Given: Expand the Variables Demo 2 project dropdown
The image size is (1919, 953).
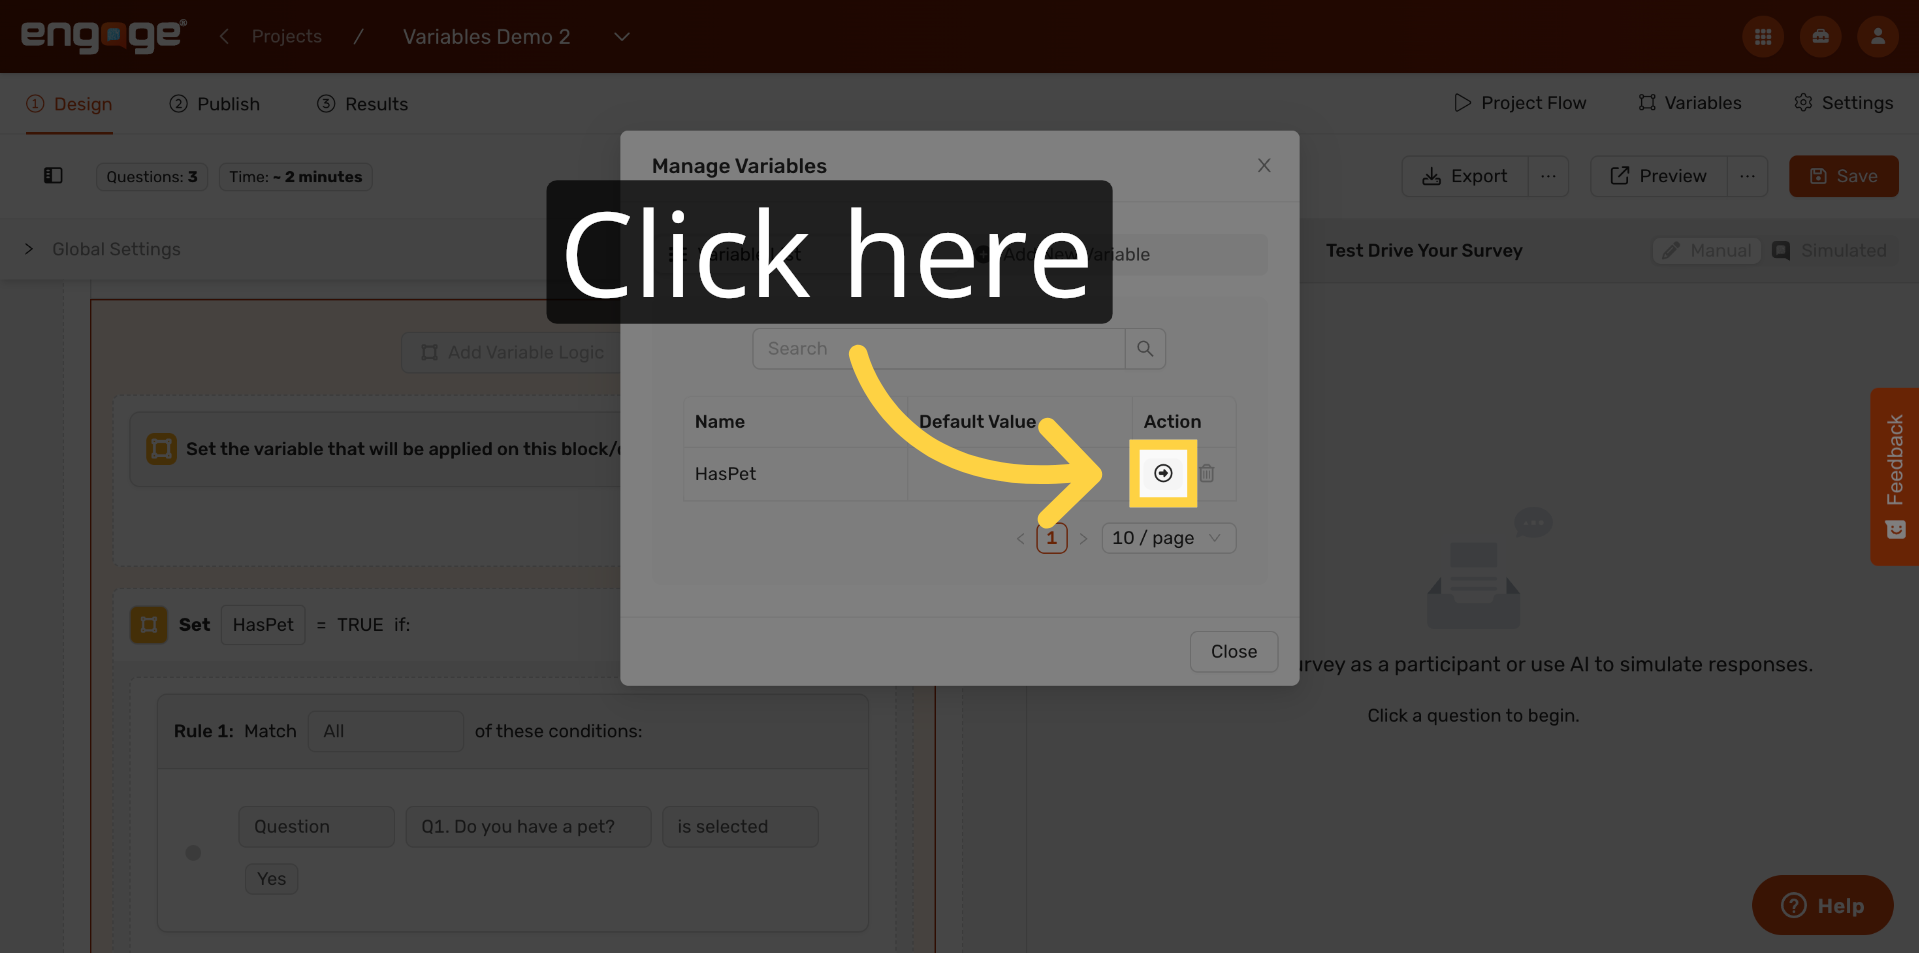Looking at the screenshot, I should click(621, 37).
